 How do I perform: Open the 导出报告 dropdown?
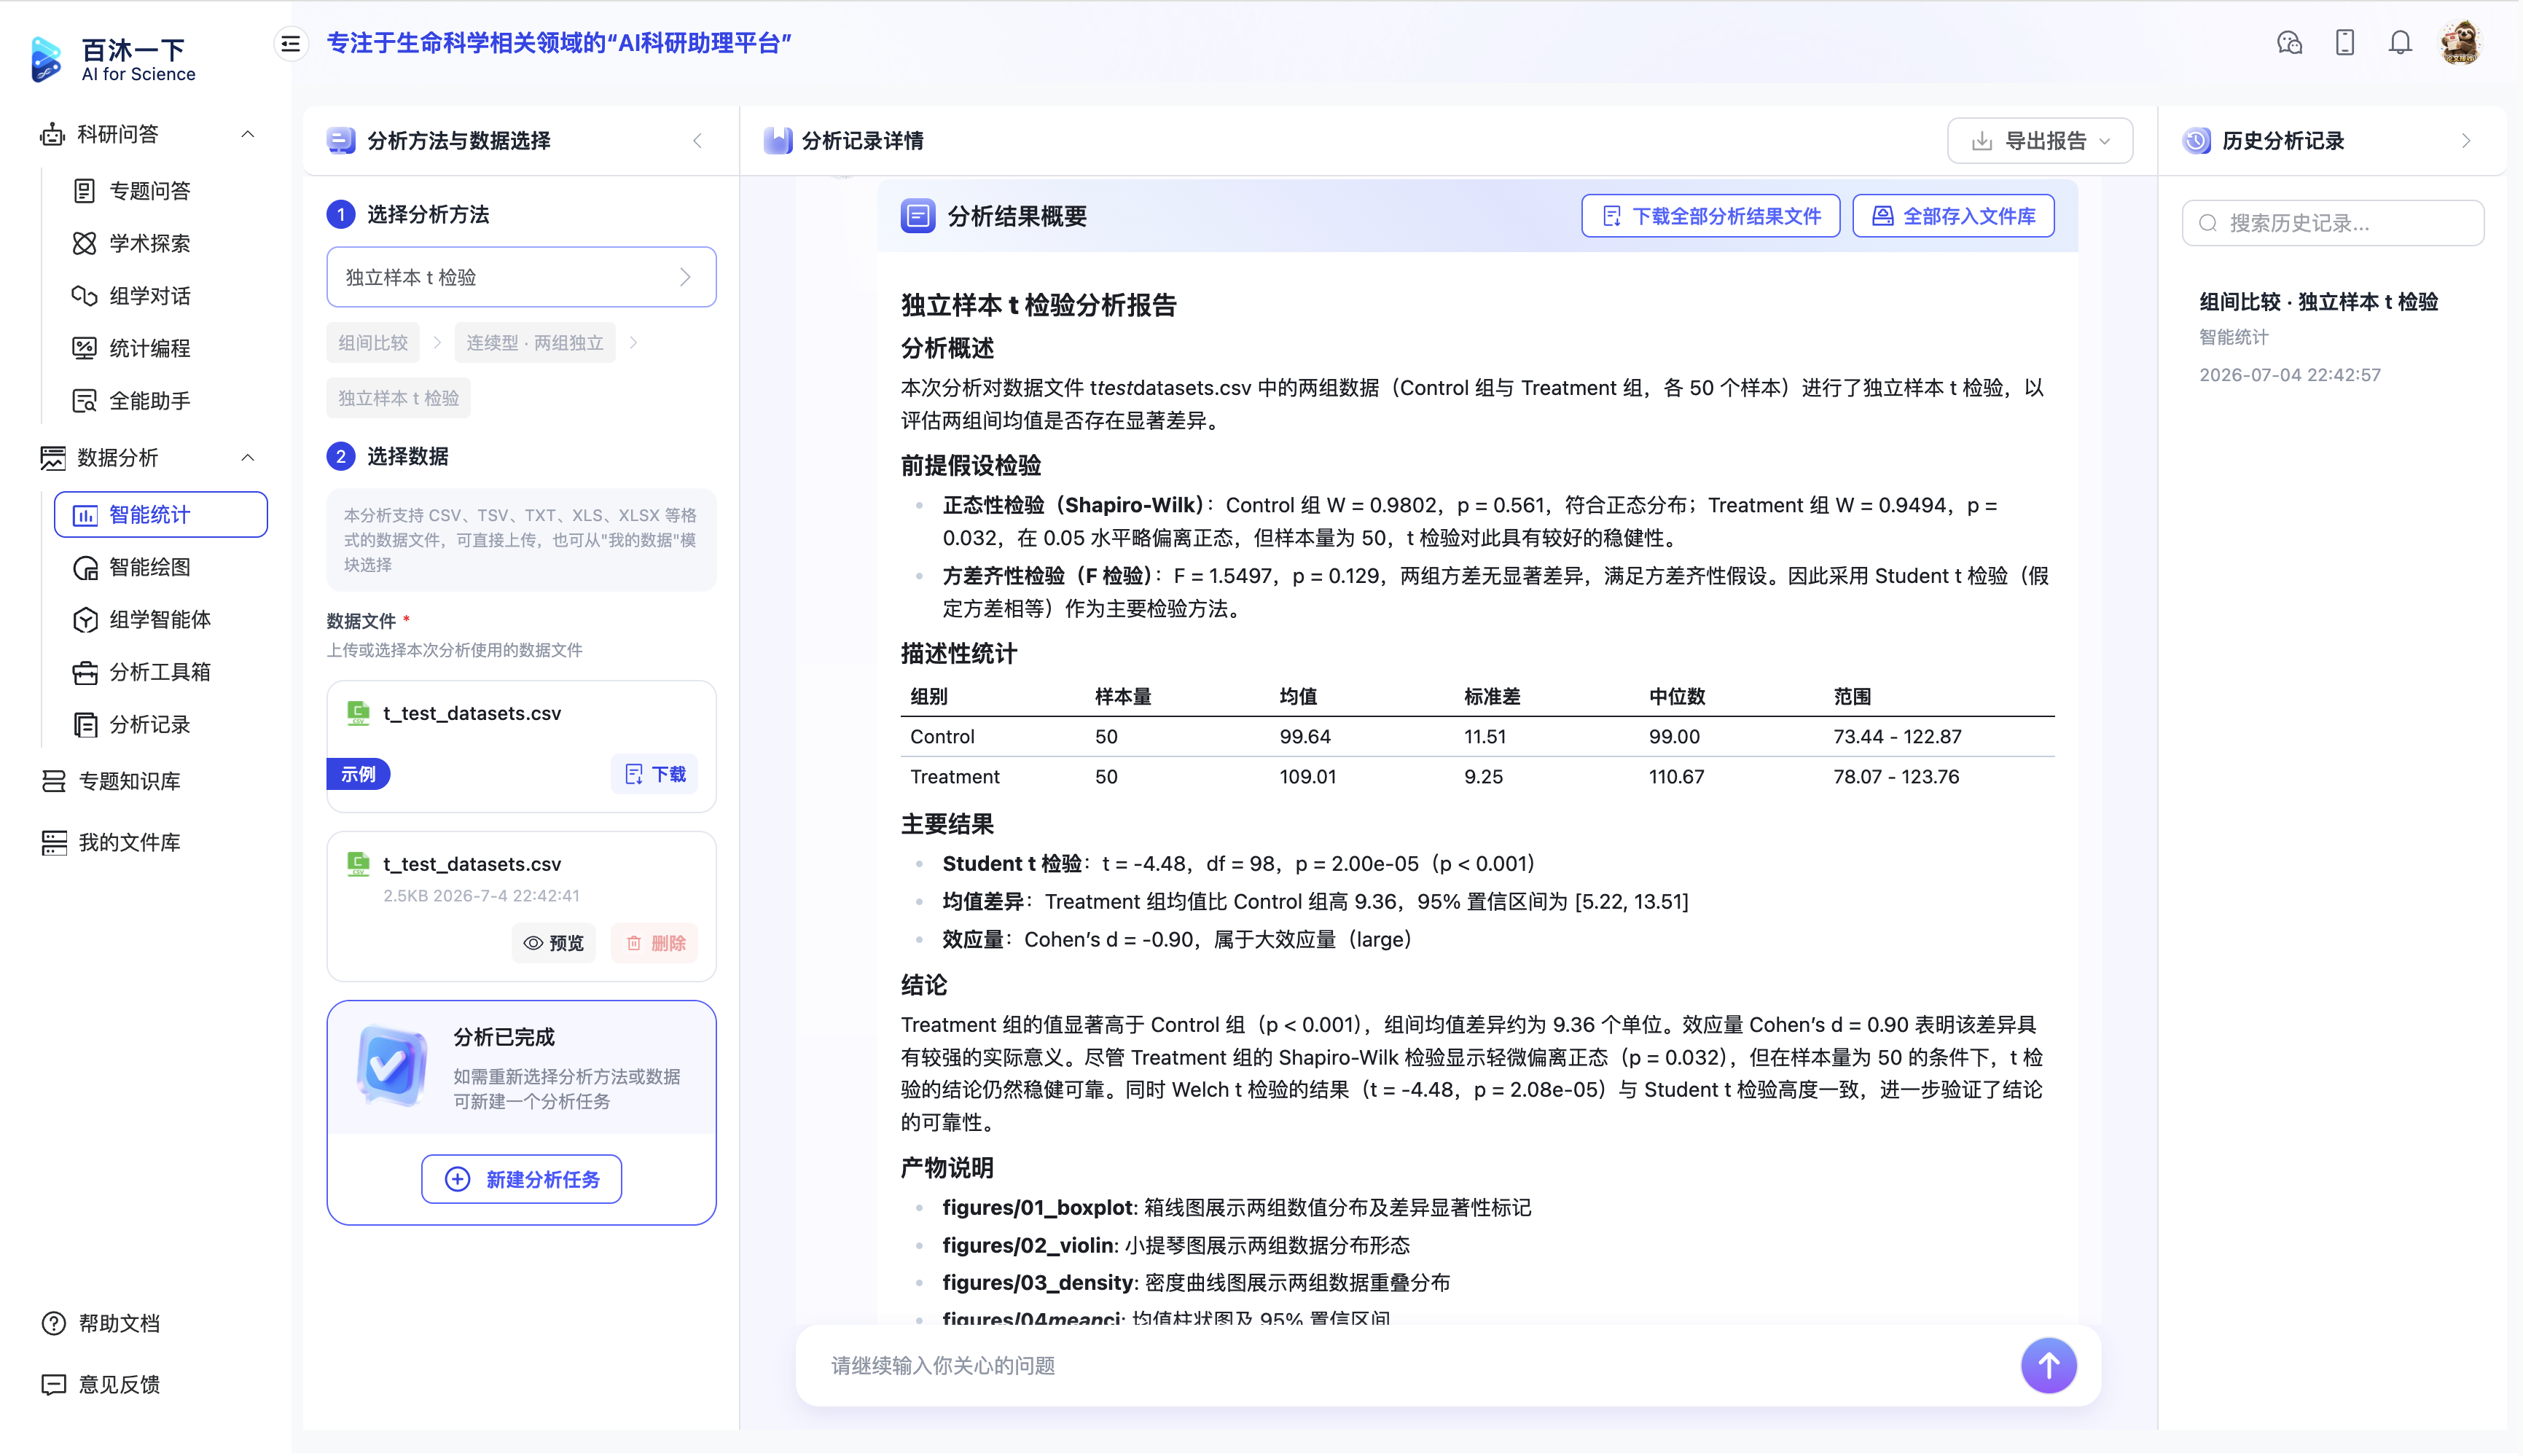2039,141
